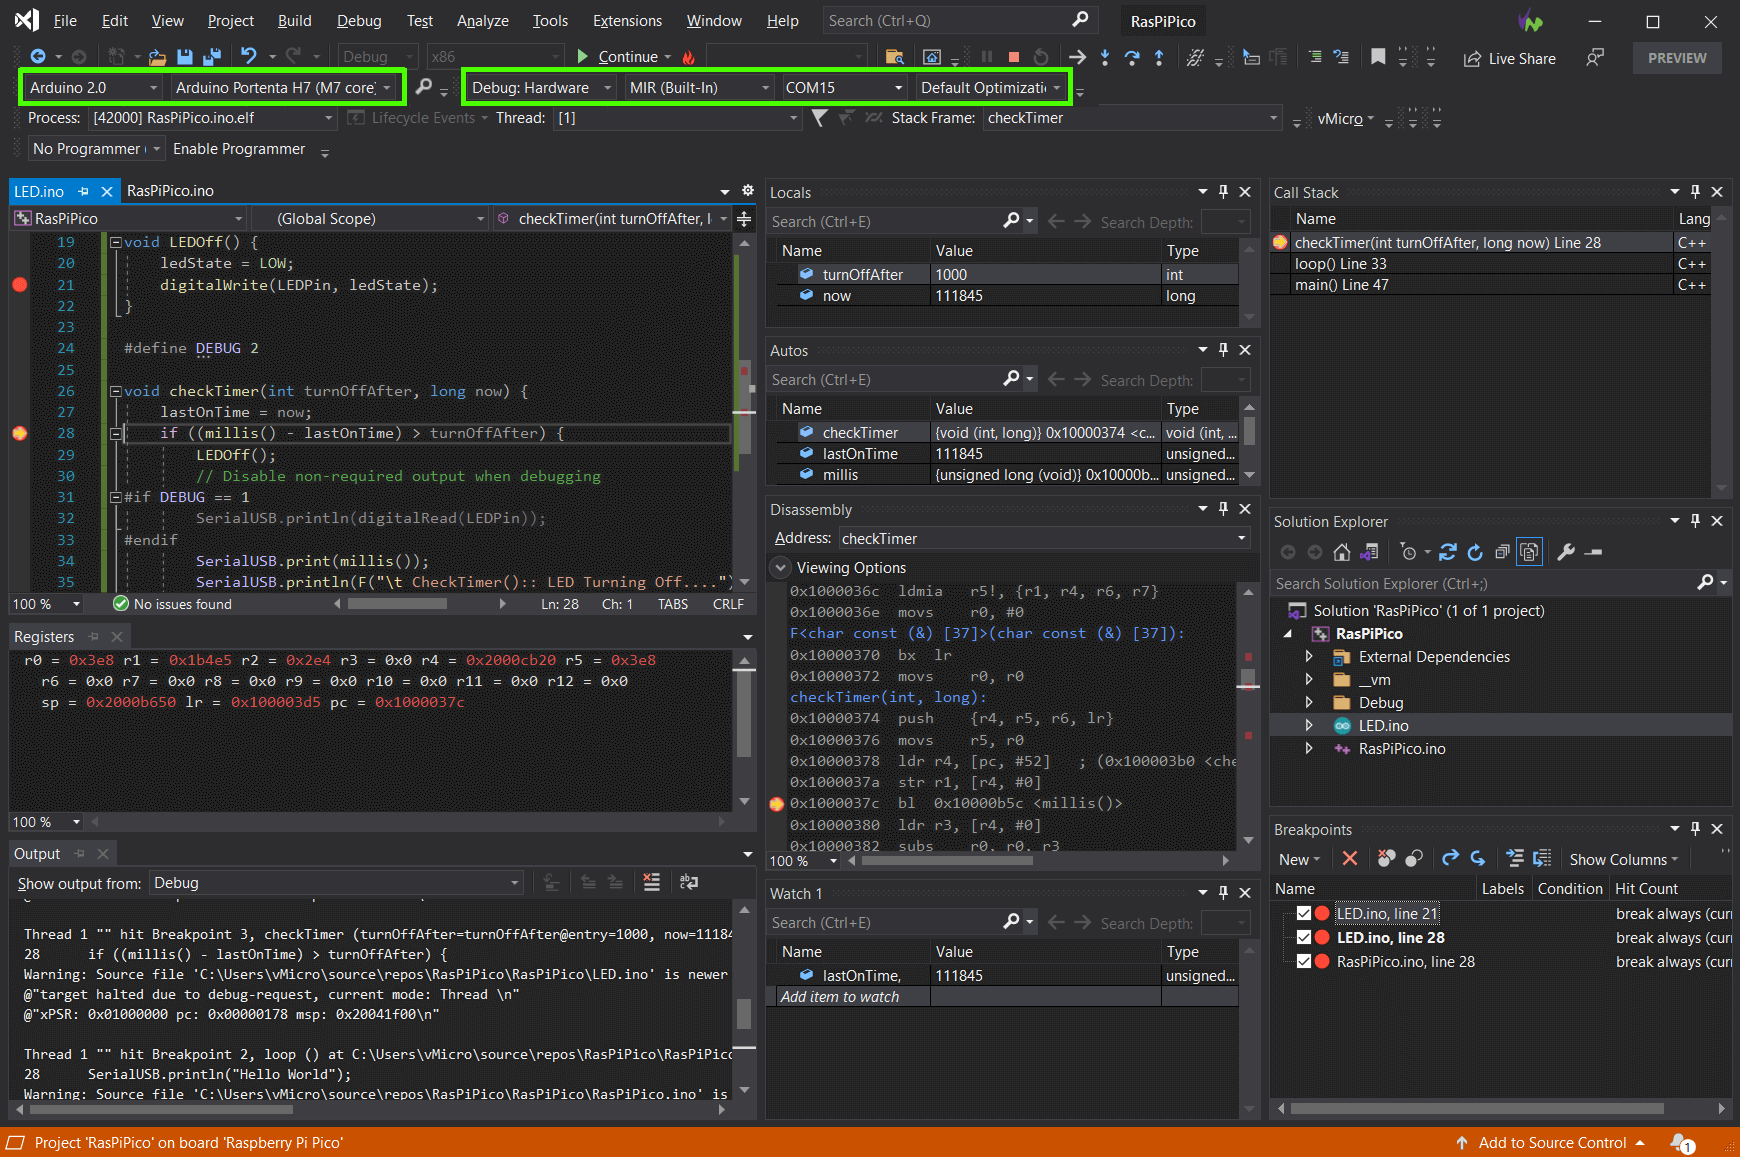1740x1157 pixels.
Task: Open the Debug: Hardware dropdown
Action: pyautogui.click(x=541, y=87)
